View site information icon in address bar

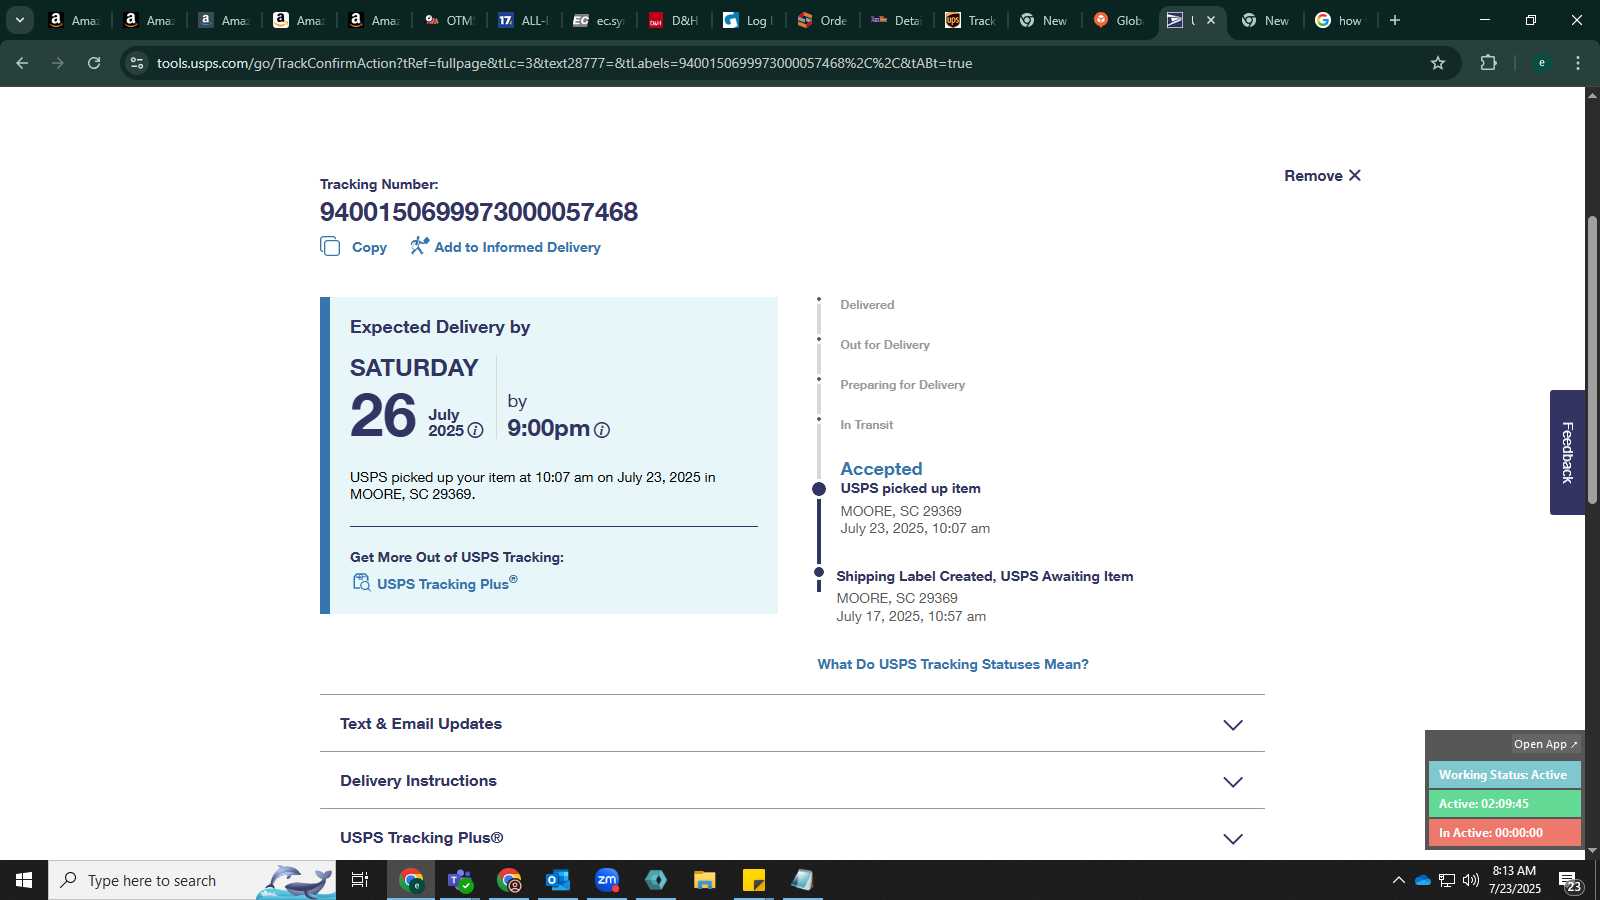coord(137,63)
